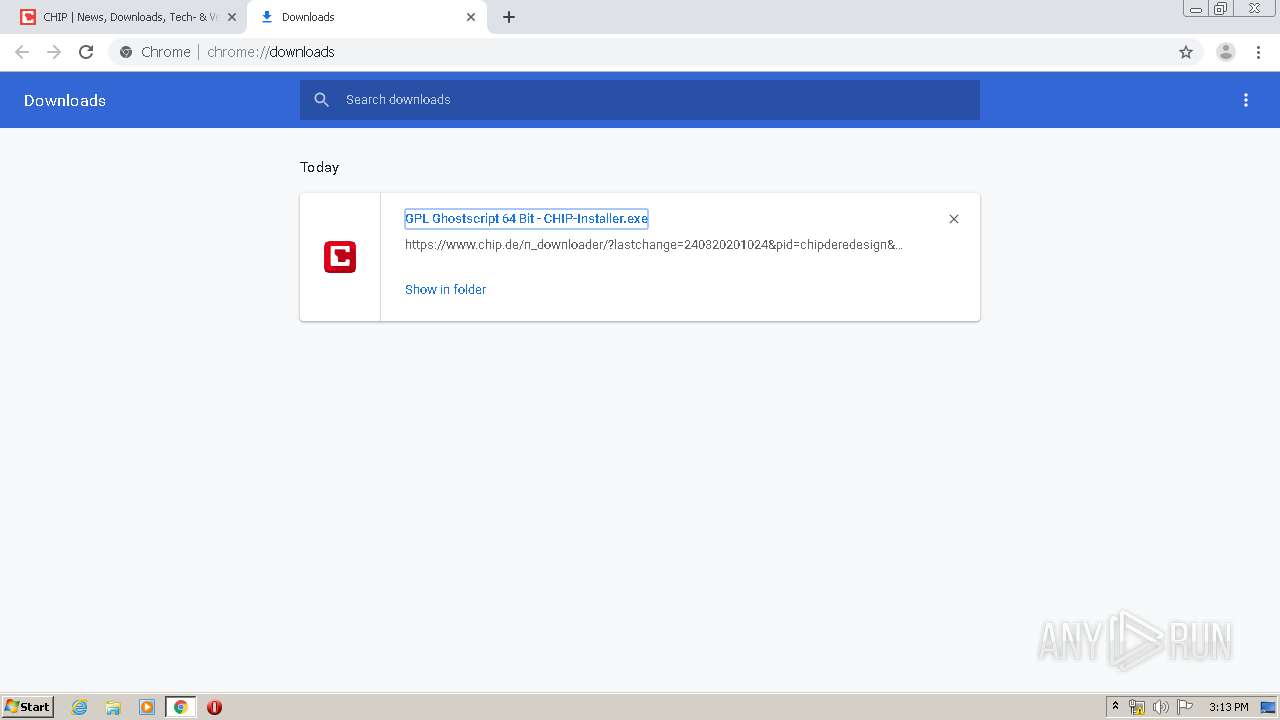1280x720 pixels.
Task: Click the Search downloads field
Action: coord(640,100)
